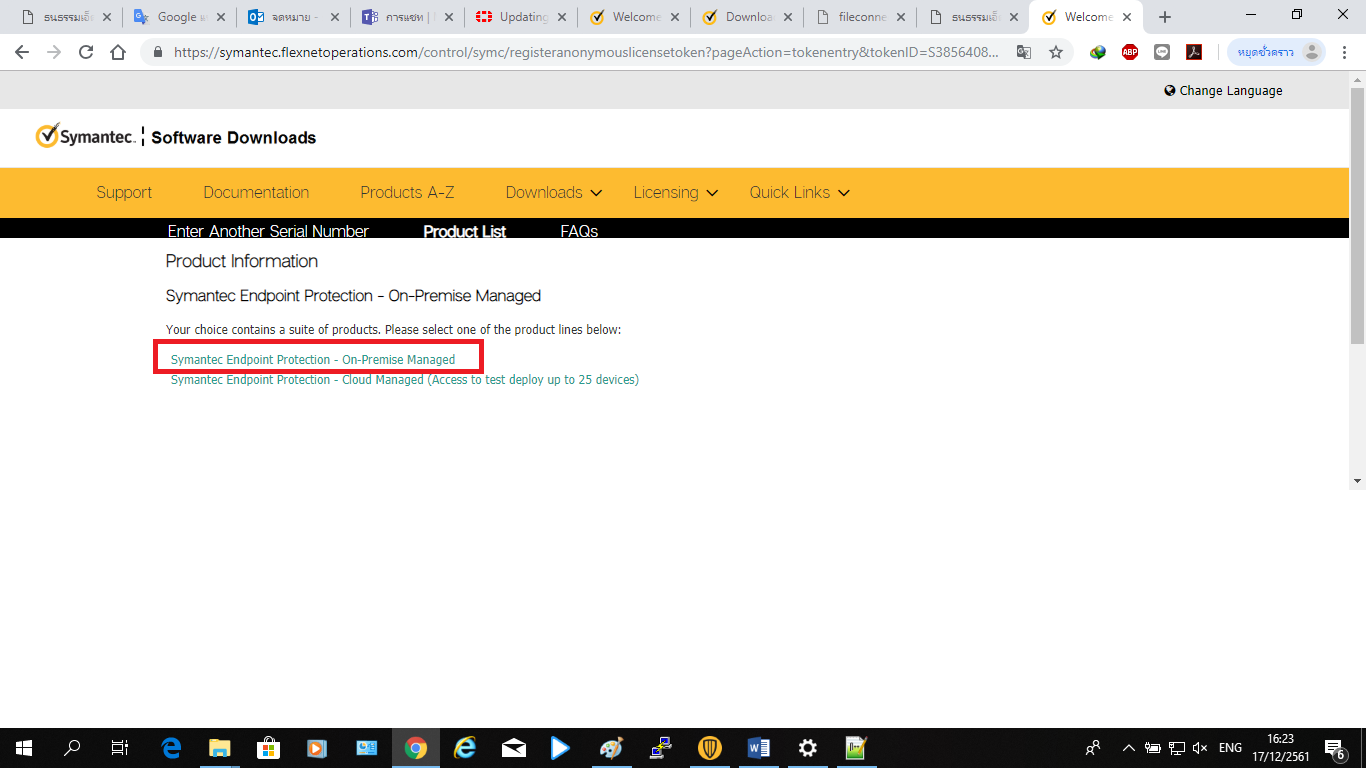Expand the Downloads dropdown menu
The height and width of the screenshot is (768, 1366).
(553, 193)
